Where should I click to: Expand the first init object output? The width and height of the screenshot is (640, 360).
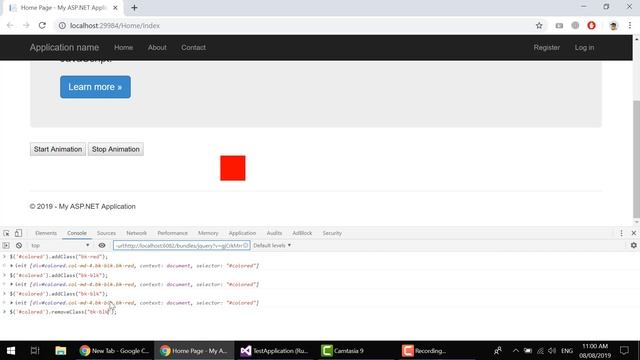[11, 266]
